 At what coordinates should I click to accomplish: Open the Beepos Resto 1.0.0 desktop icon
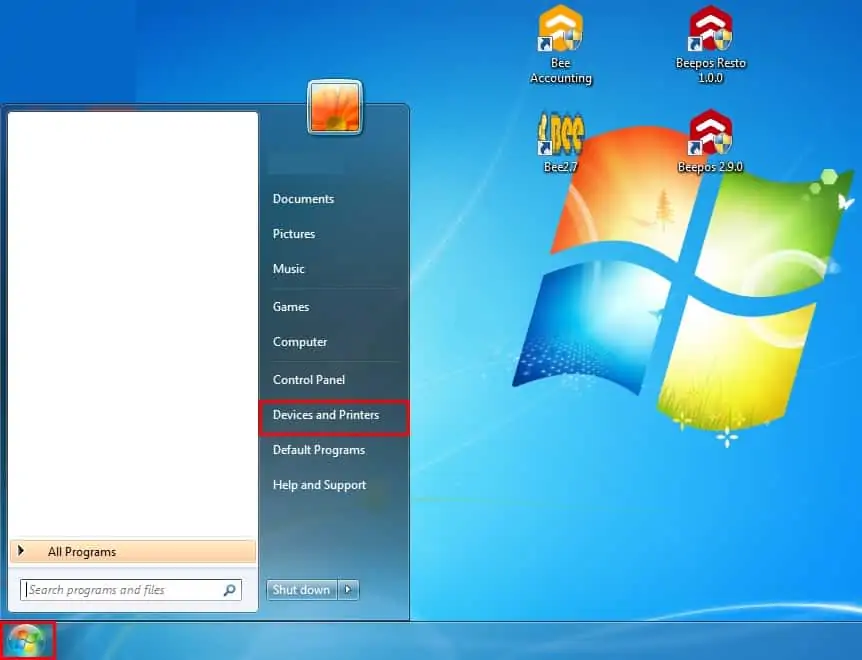tap(710, 45)
